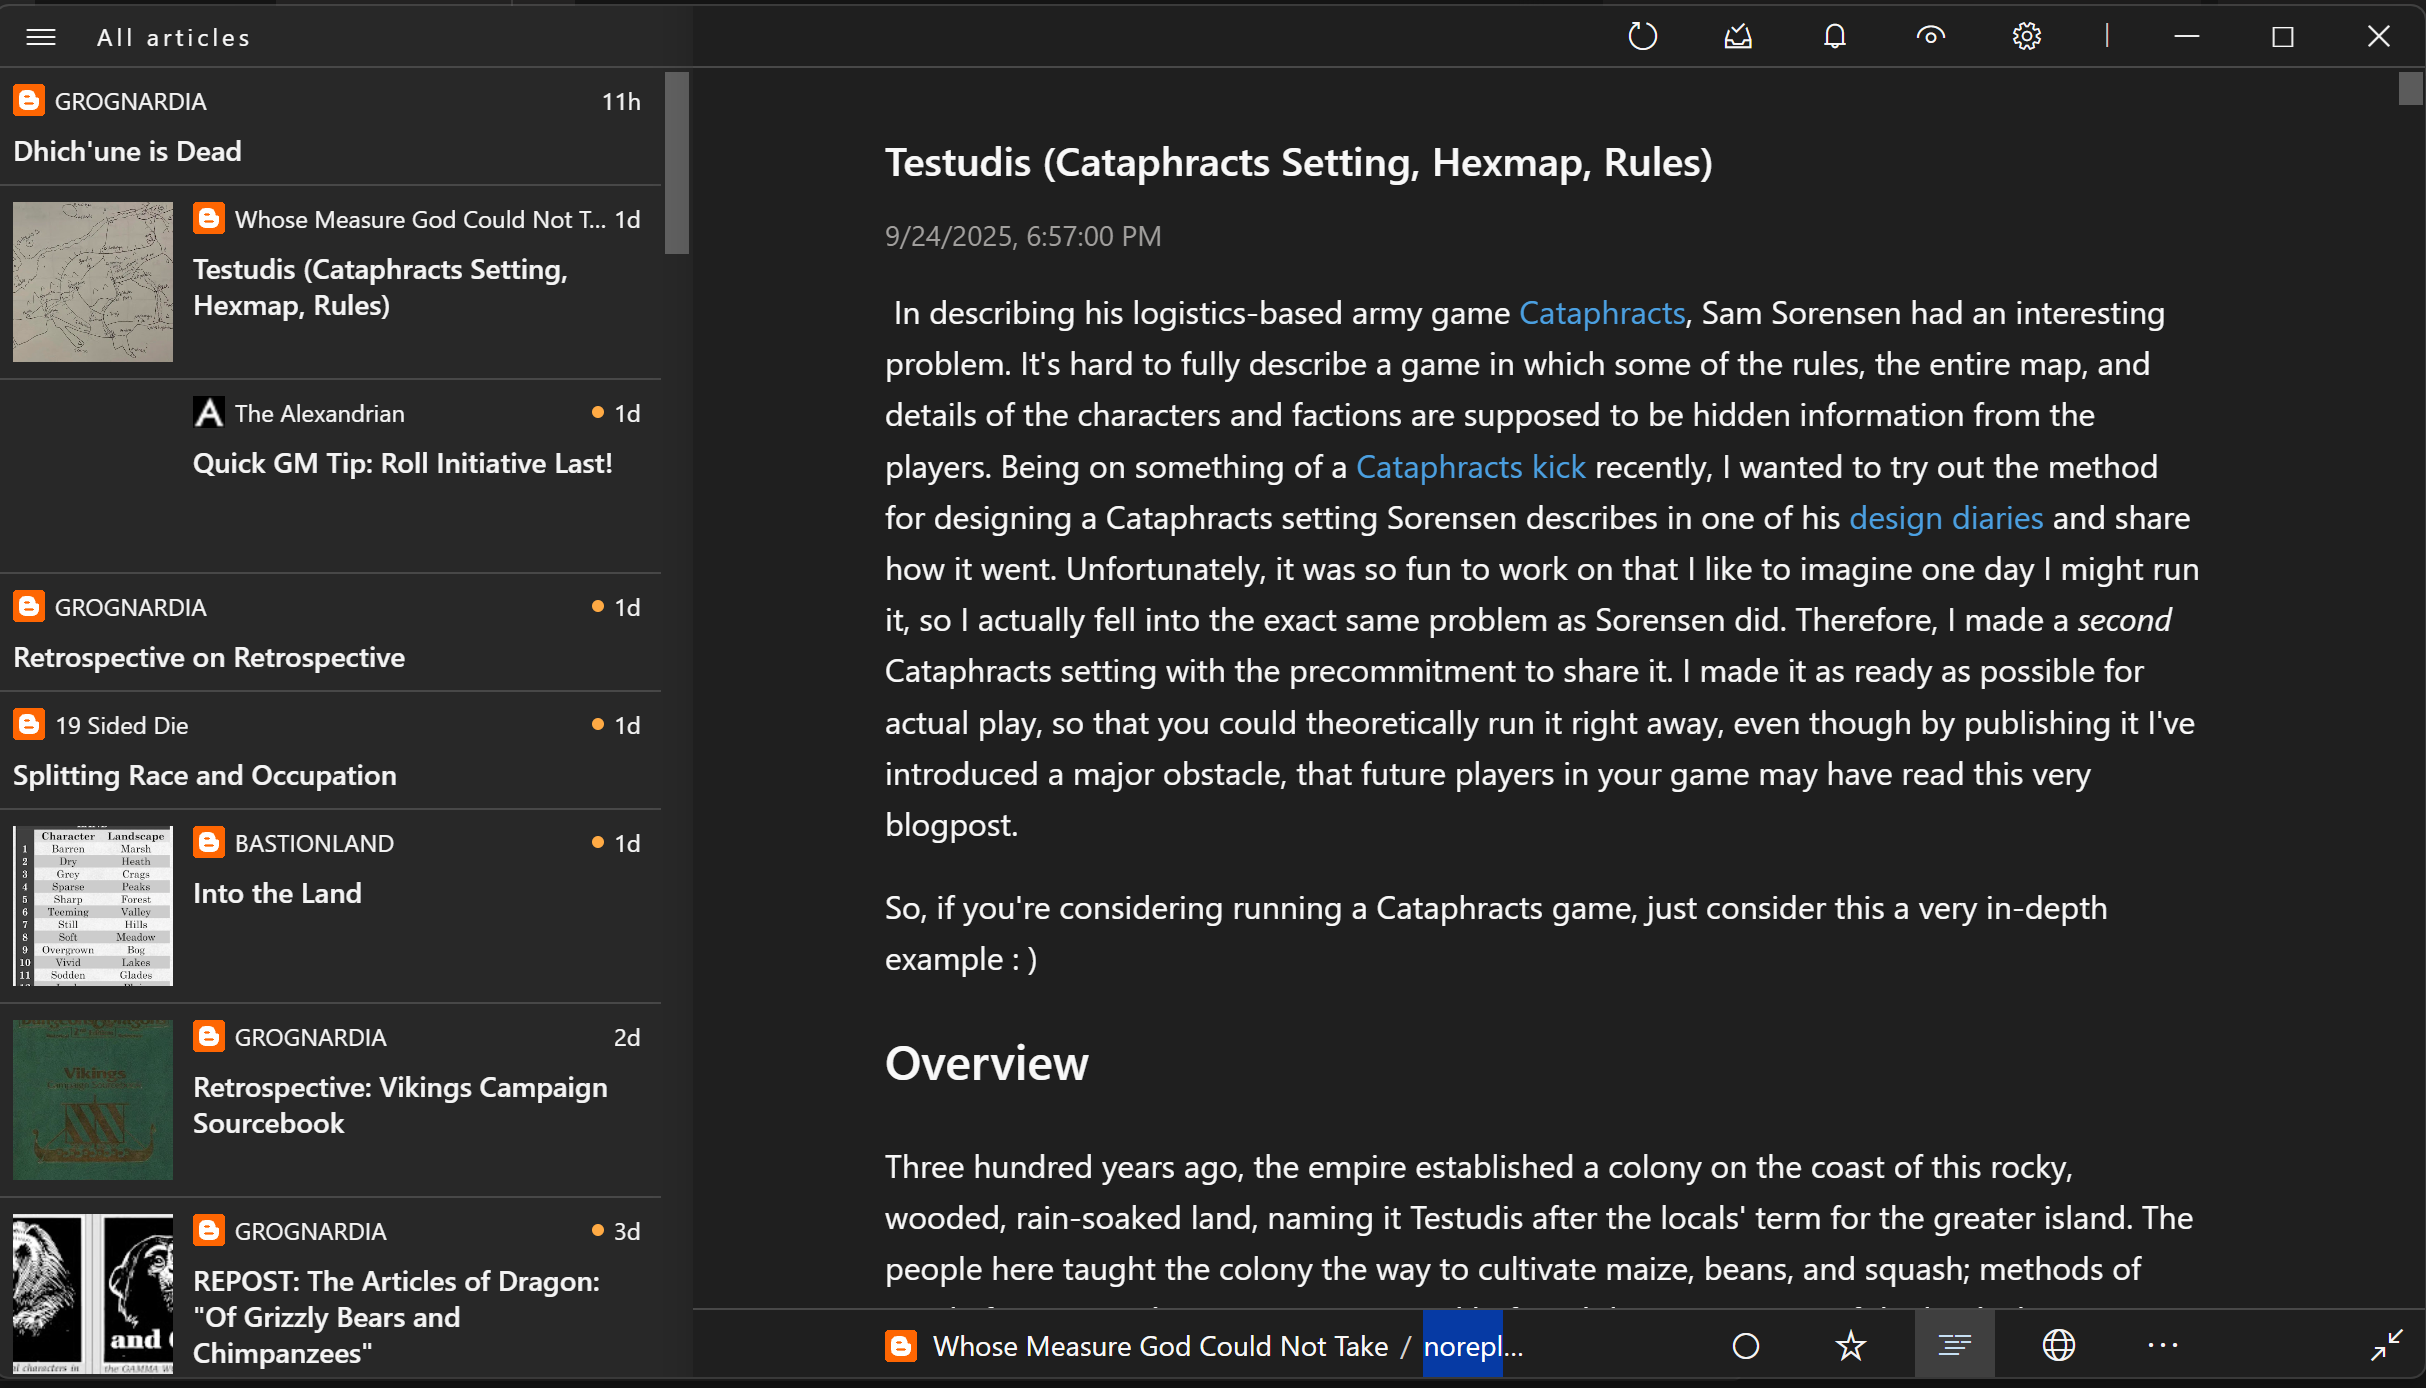Open the settings gear icon

(x=2026, y=37)
